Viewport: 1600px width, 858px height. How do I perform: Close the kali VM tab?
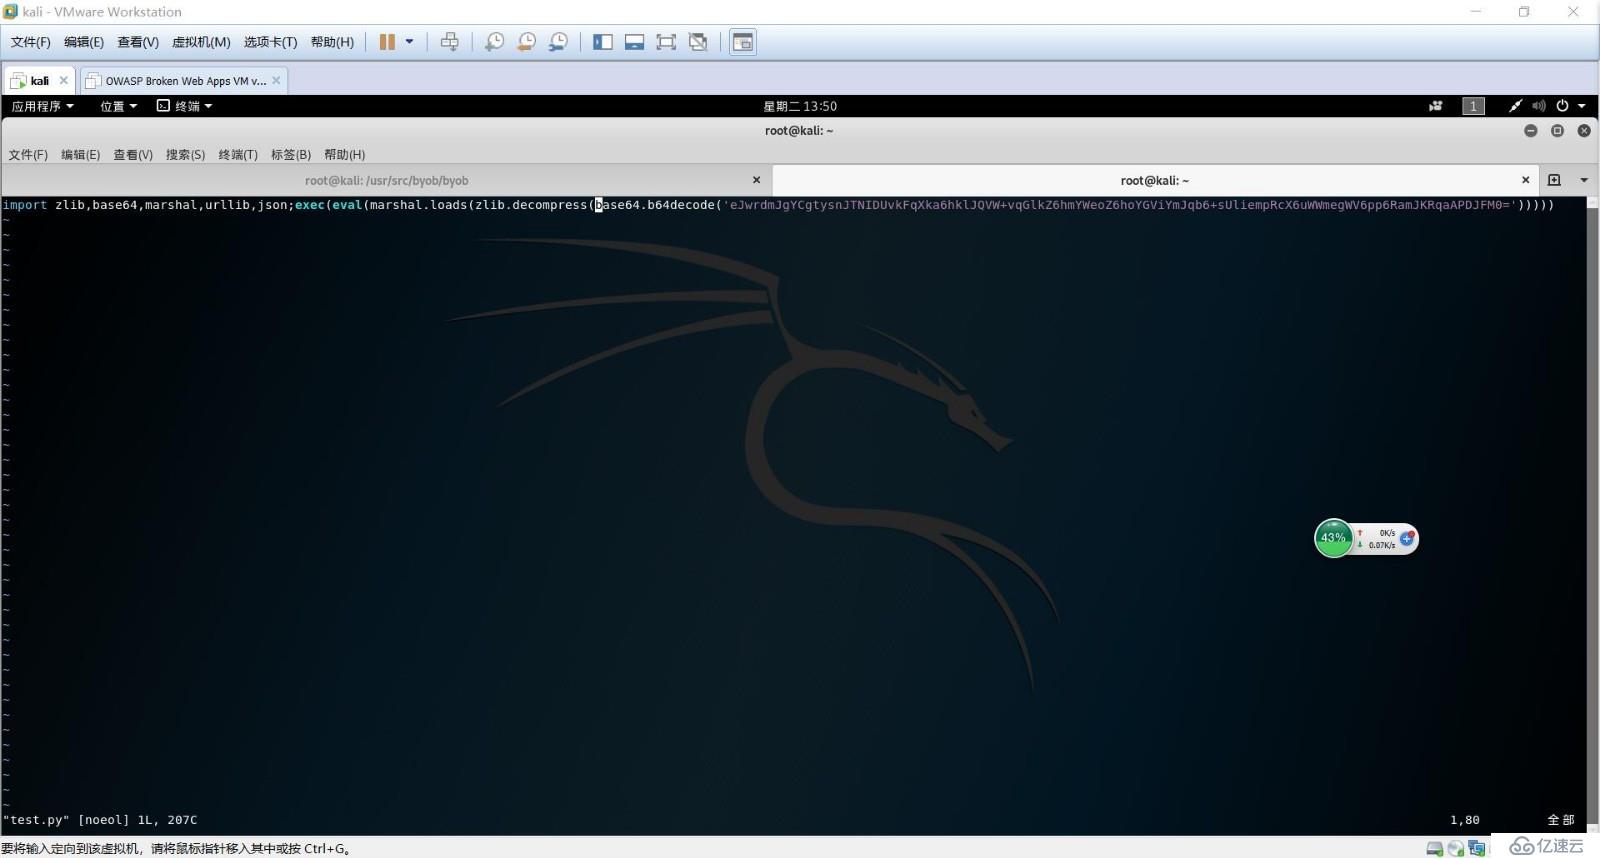click(x=63, y=81)
